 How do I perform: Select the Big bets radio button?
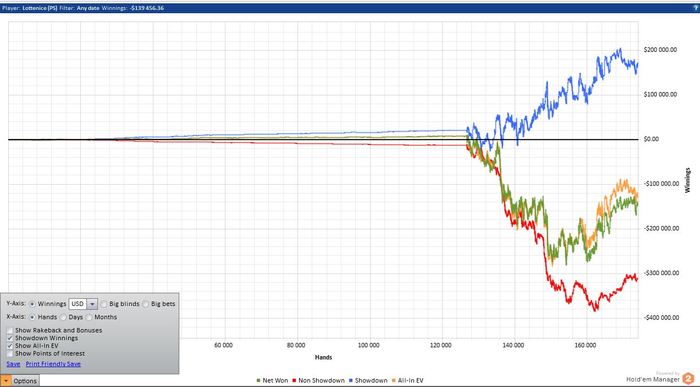[x=146, y=304]
